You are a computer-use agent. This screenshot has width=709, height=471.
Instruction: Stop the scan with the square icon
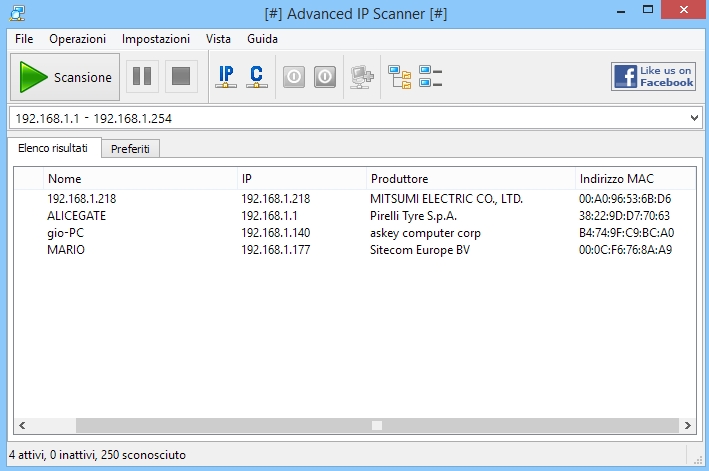tap(181, 76)
